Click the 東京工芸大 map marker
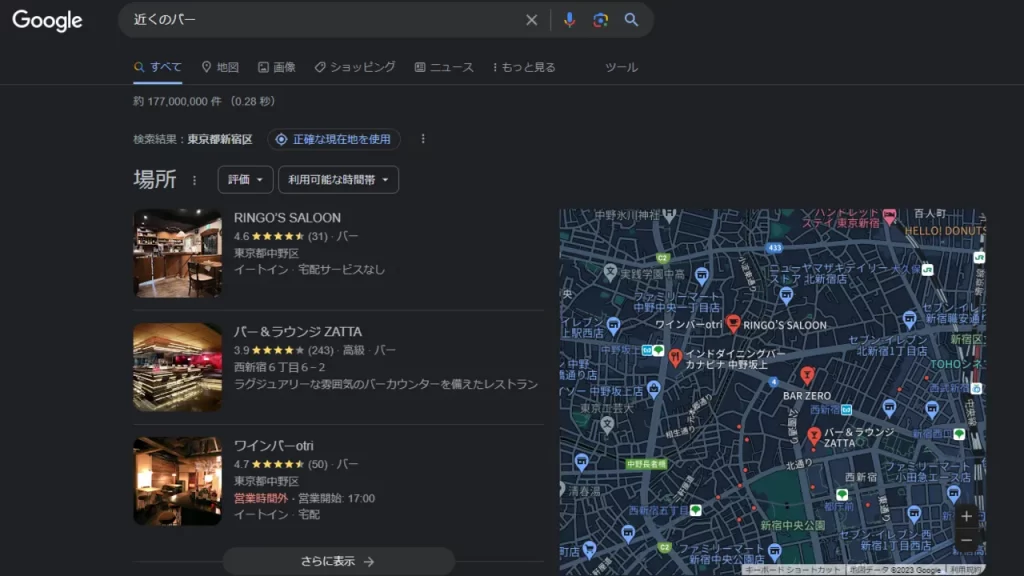 point(607,424)
